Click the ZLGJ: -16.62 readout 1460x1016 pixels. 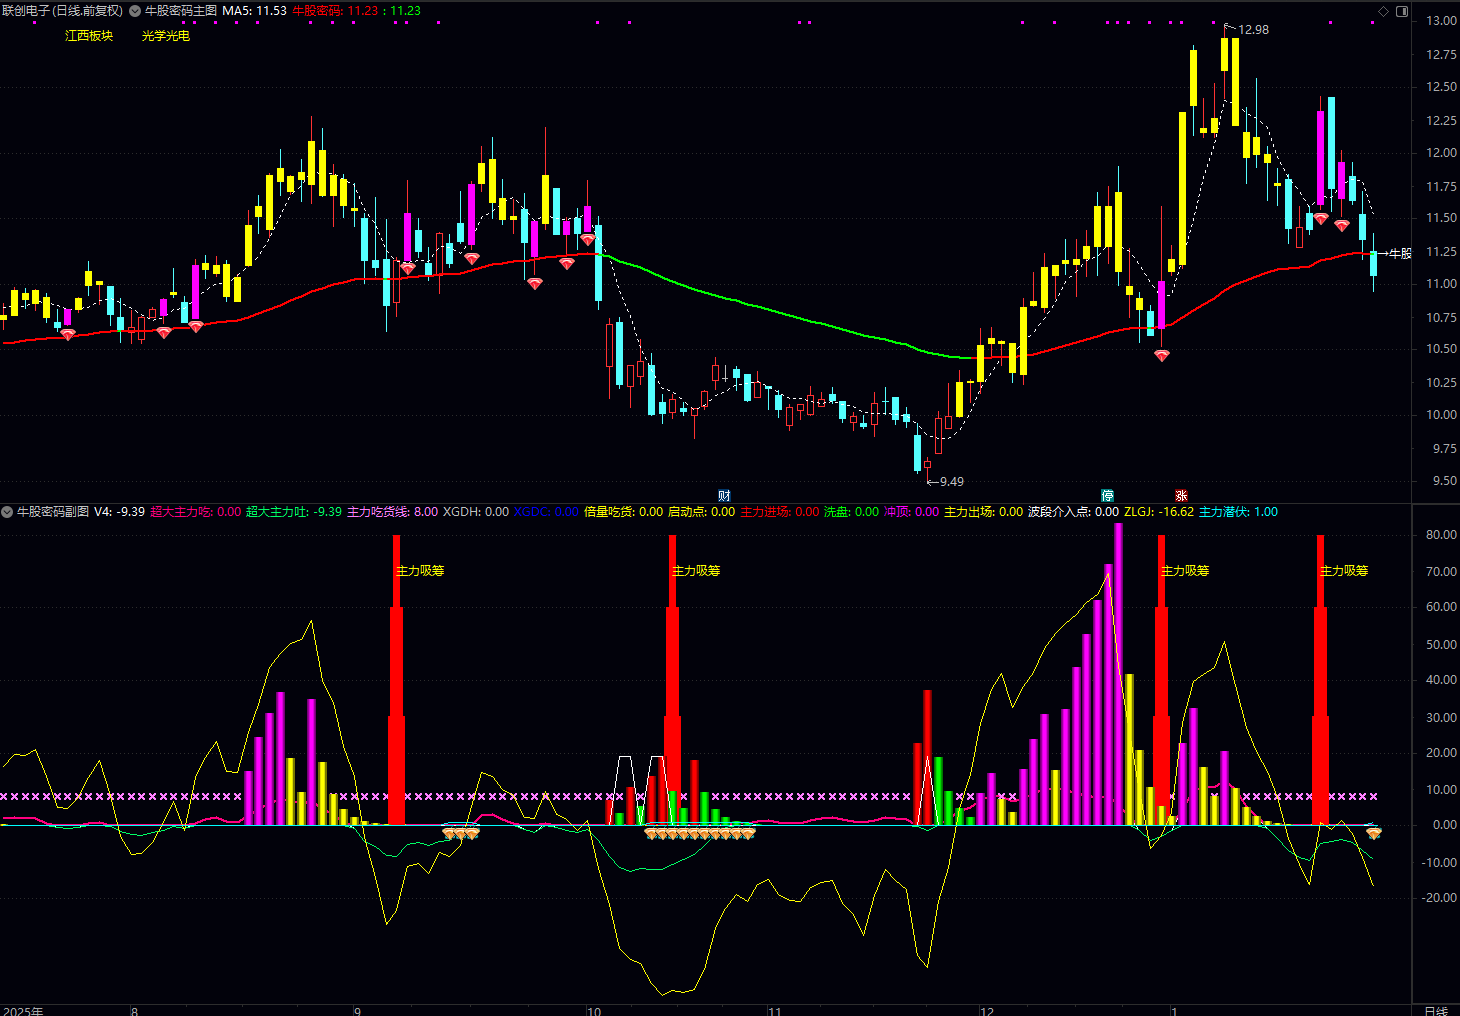[x=1159, y=512]
